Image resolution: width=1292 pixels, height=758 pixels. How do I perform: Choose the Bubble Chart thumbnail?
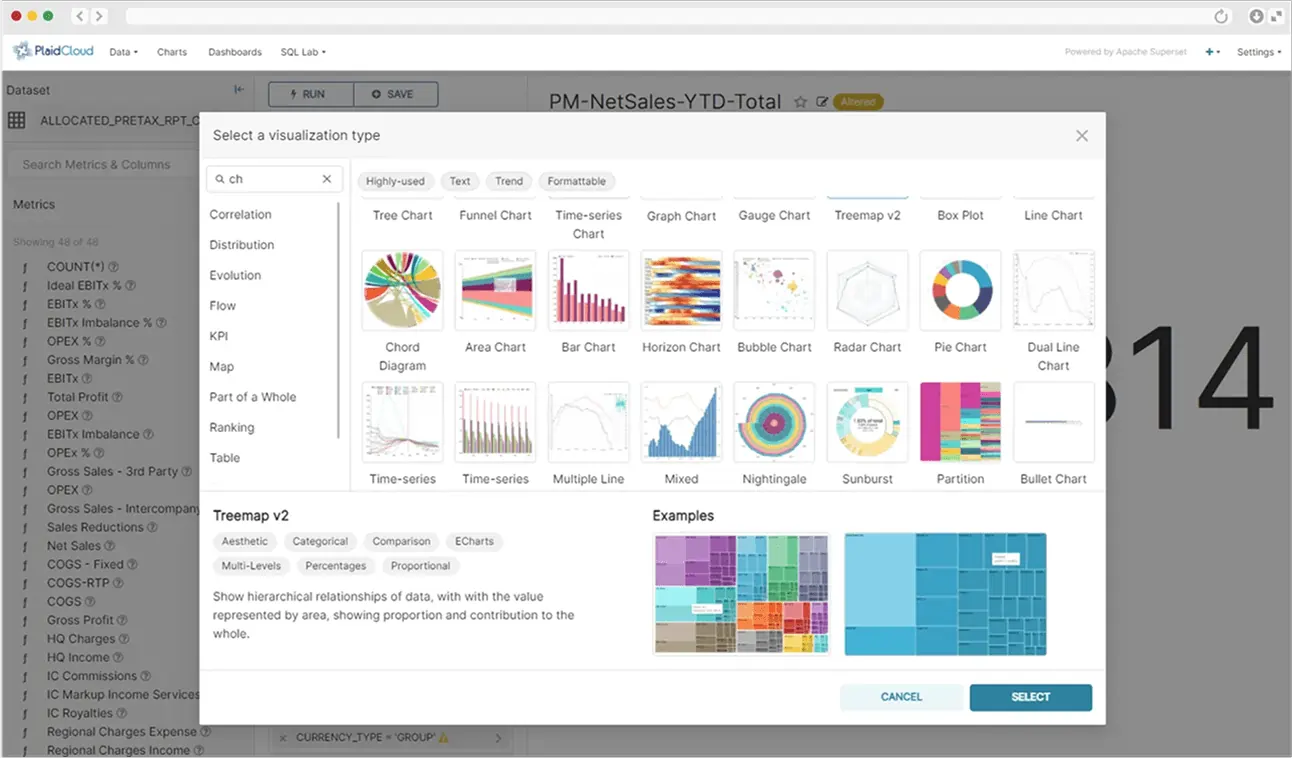pos(774,291)
